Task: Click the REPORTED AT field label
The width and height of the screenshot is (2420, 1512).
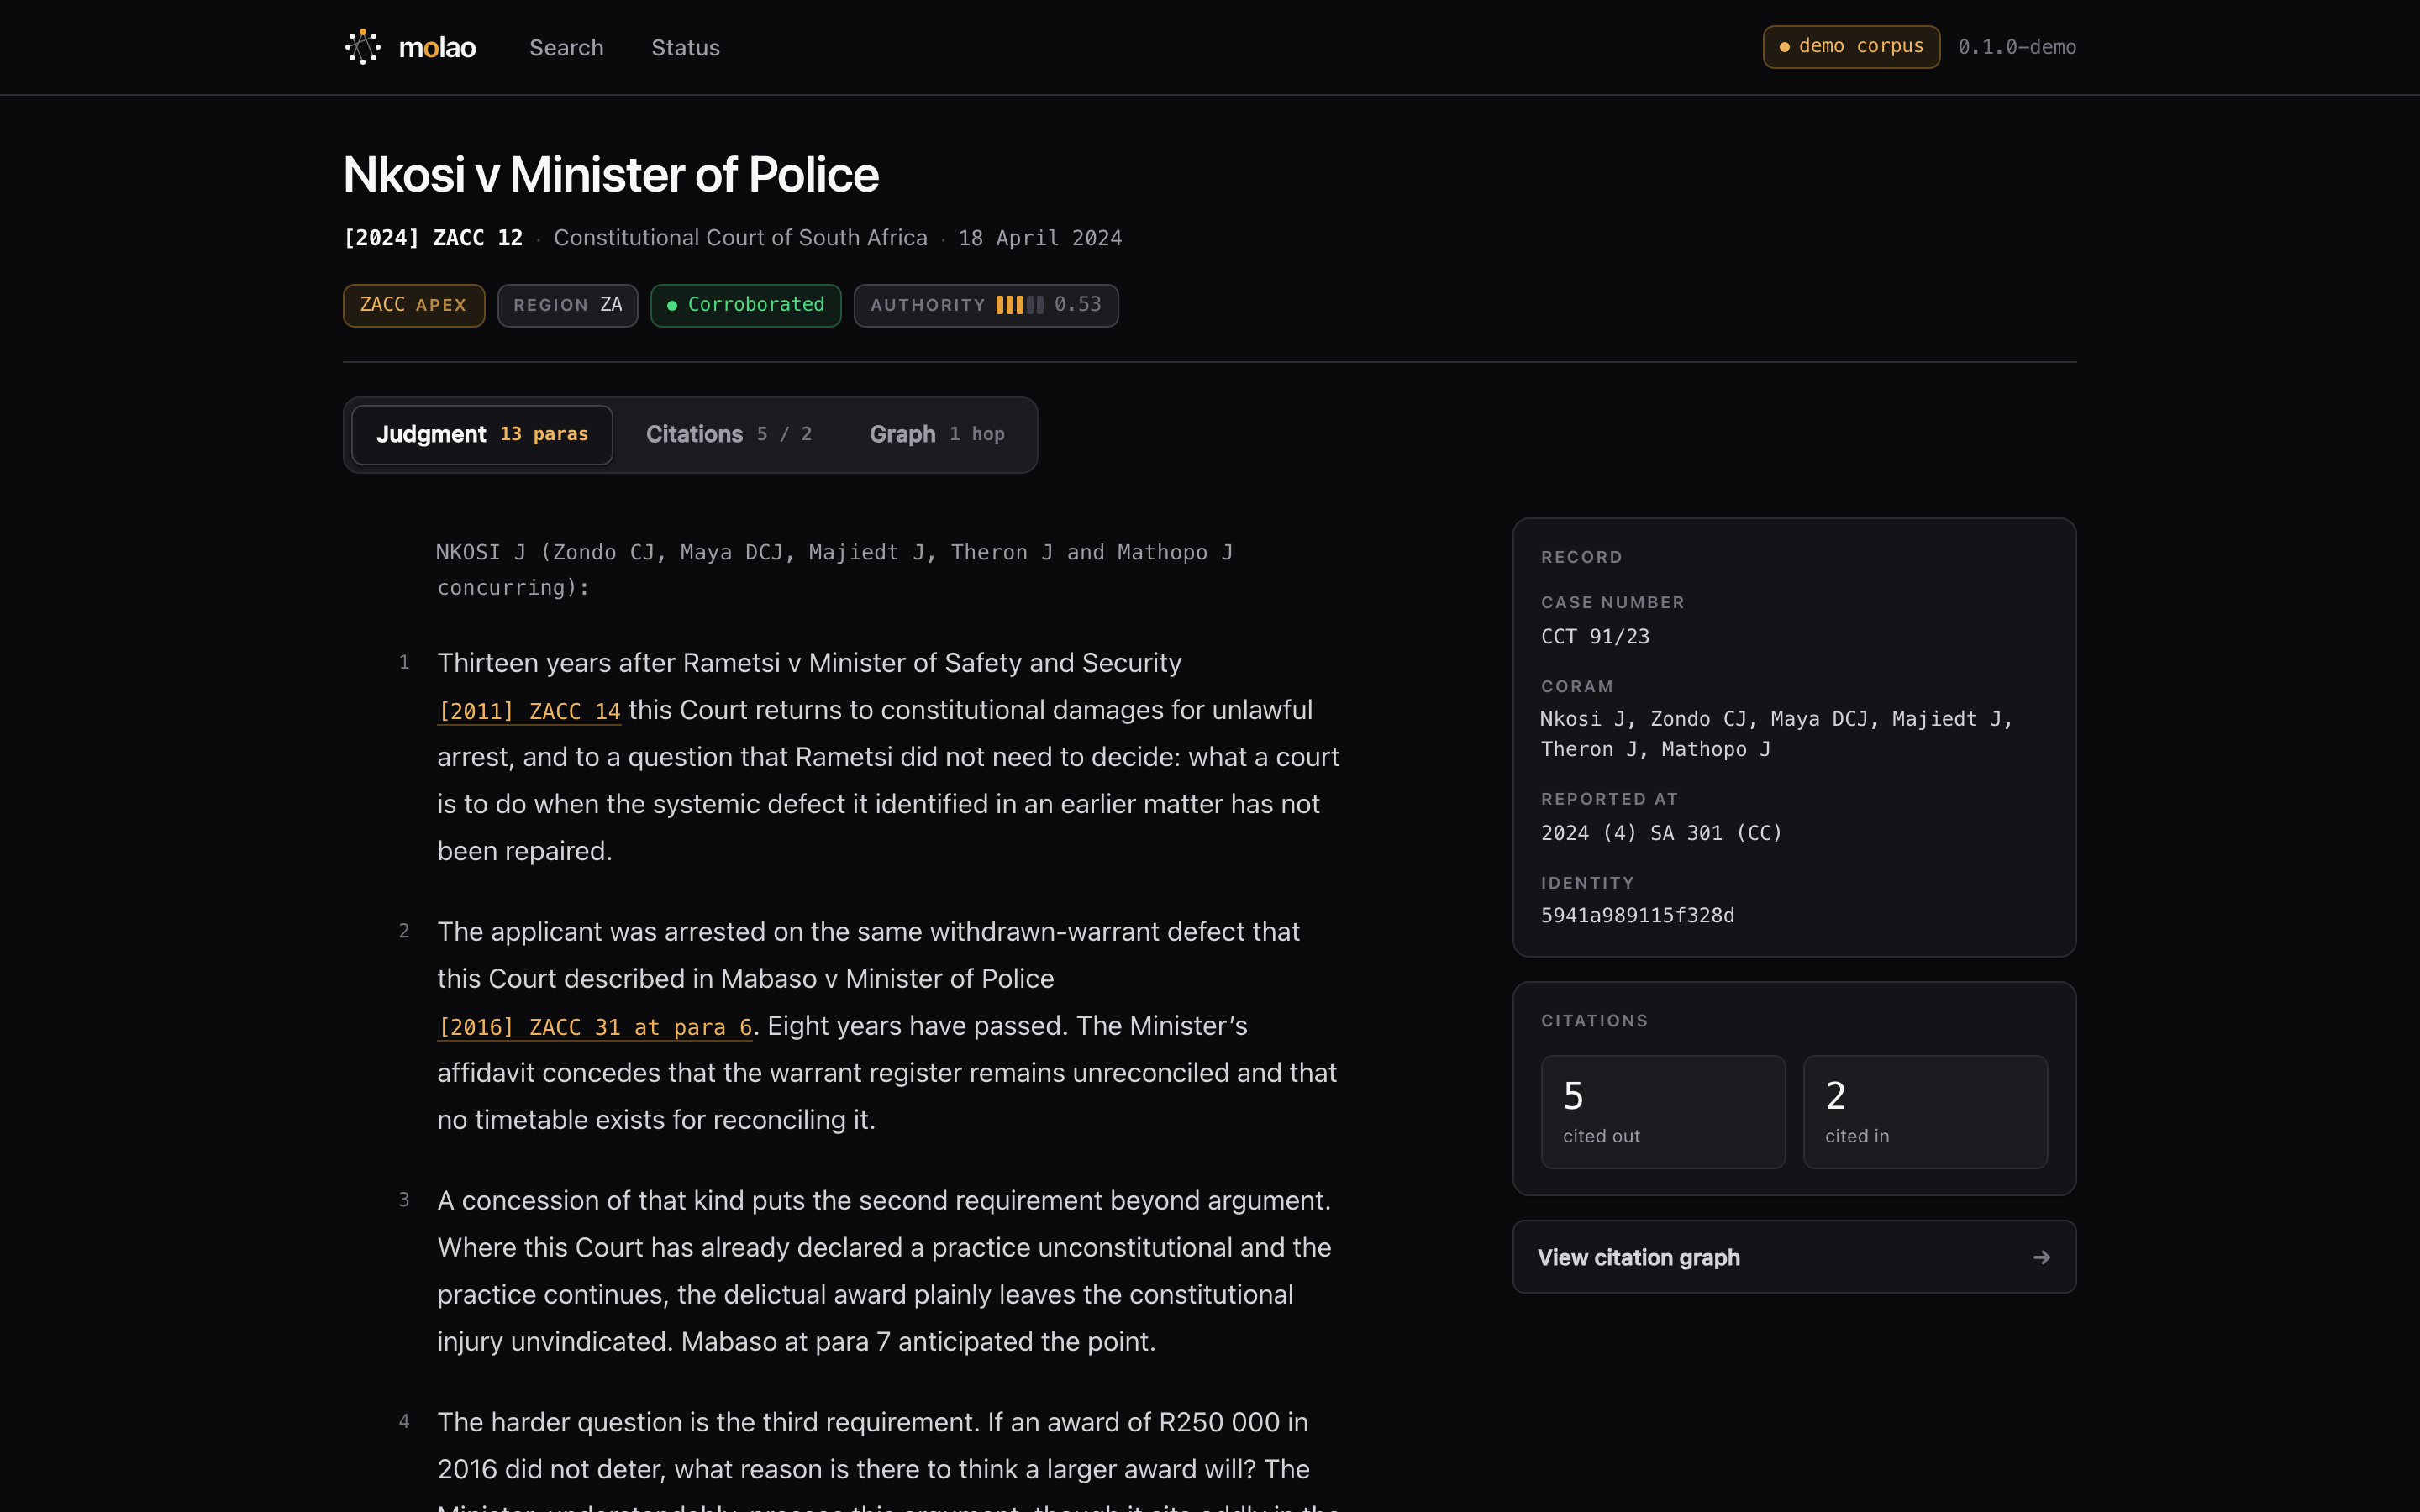Action: pos(1609,799)
